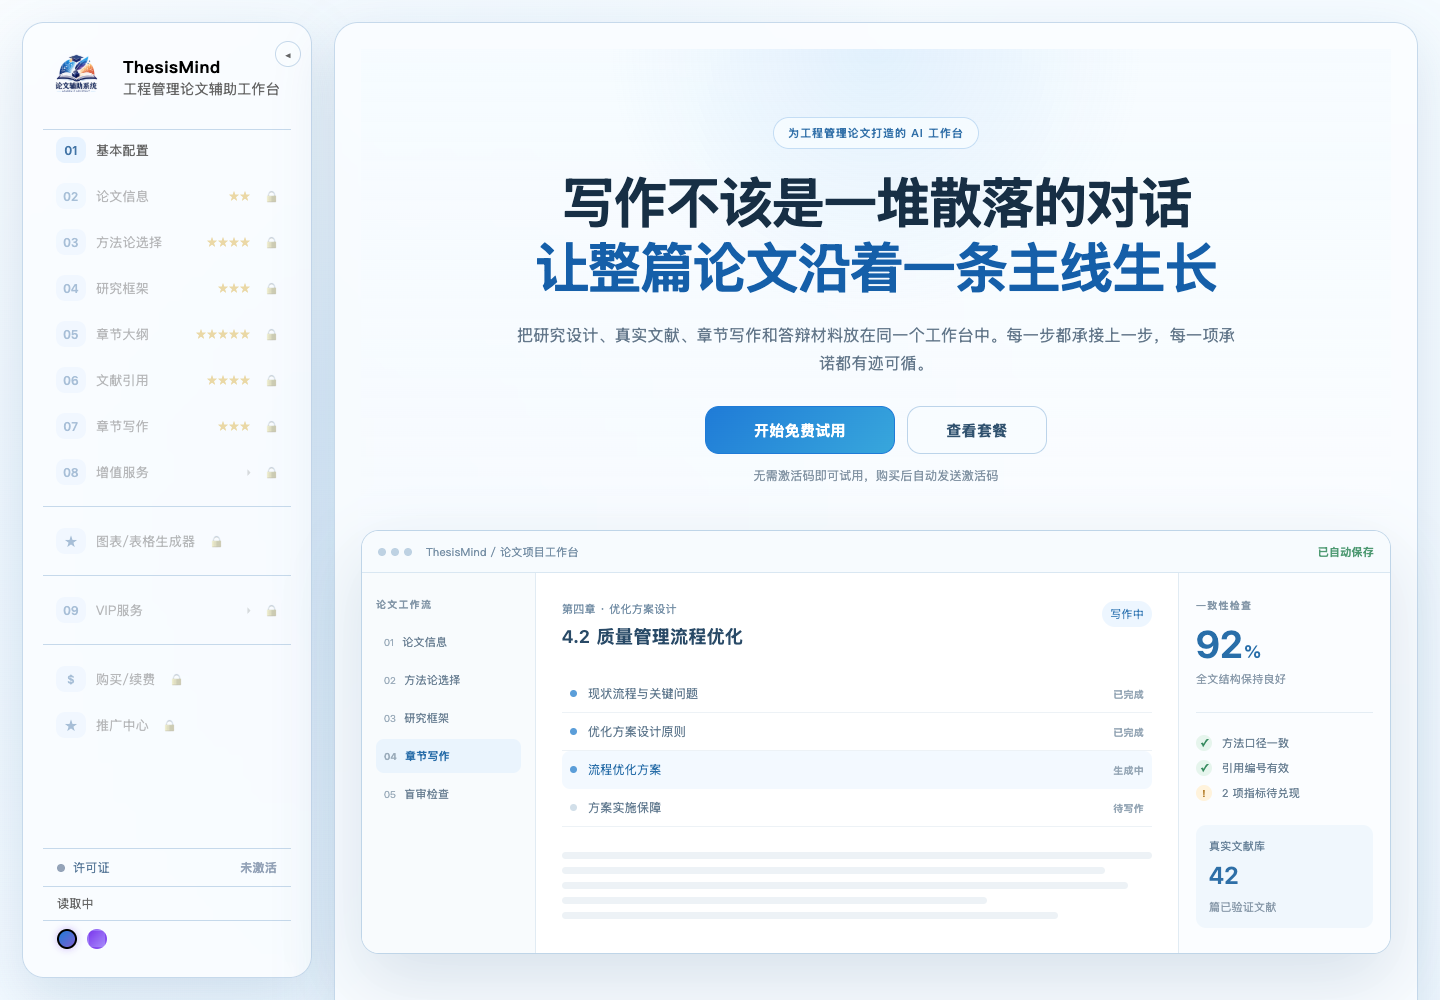Click the 方案实施保障 row

(857, 808)
